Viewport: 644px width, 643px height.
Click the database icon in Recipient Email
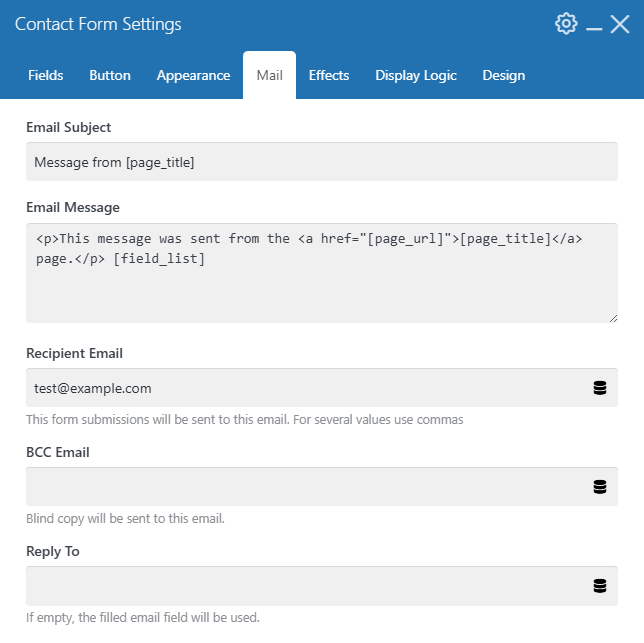600,388
